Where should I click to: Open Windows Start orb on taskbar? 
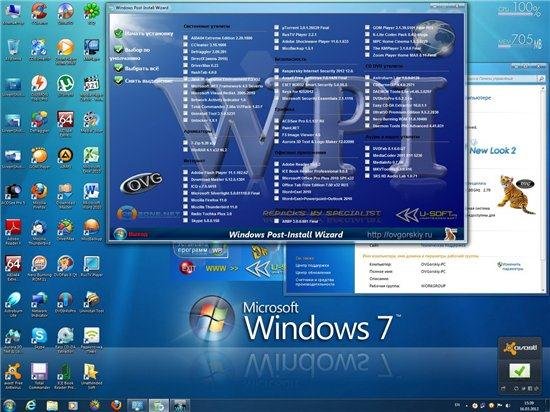click(9, 405)
